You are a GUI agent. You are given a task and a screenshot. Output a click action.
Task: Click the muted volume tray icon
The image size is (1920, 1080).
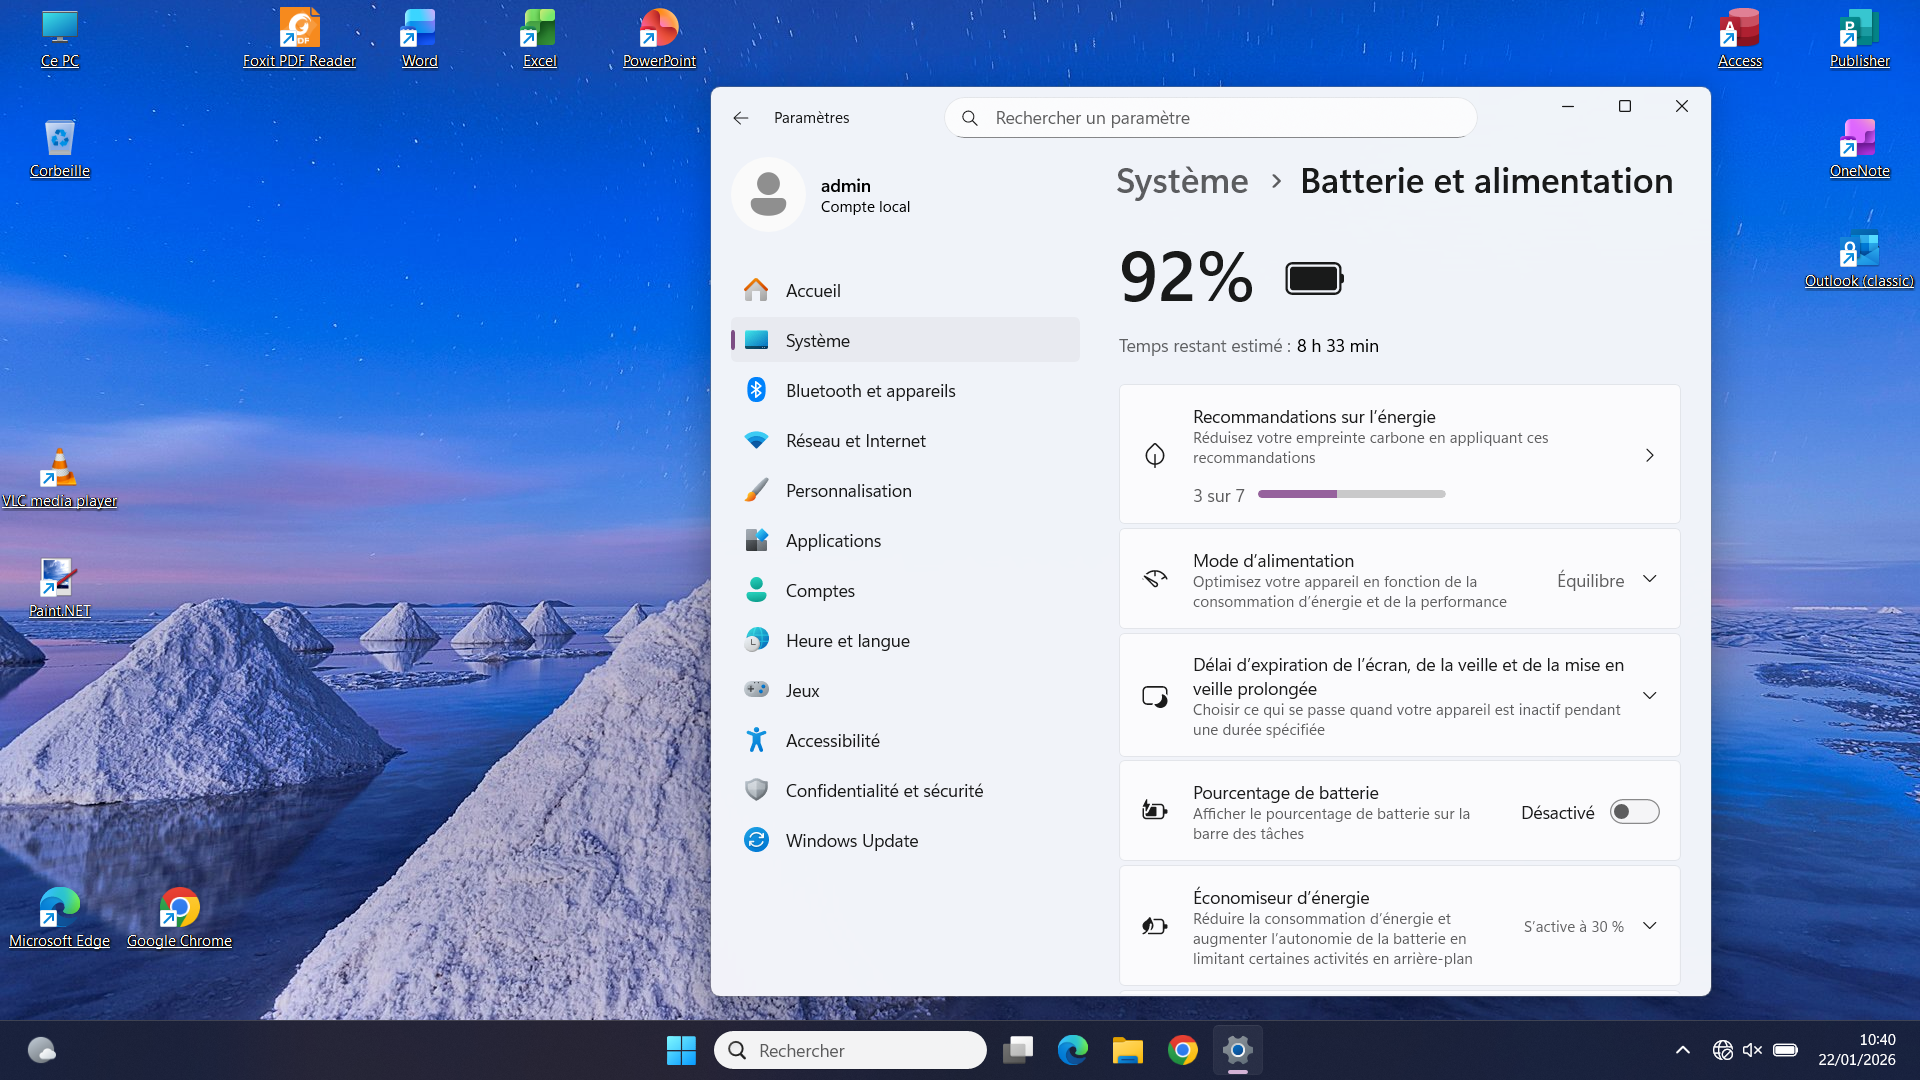pos(1752,1050)
